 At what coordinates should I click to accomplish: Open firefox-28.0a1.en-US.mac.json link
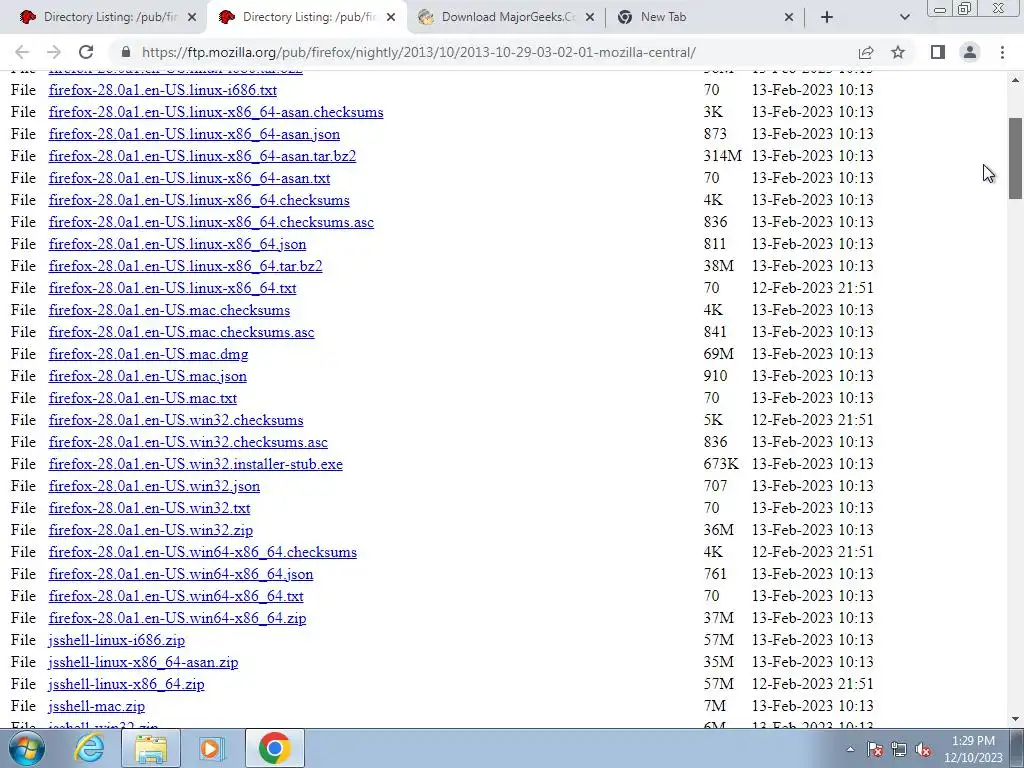[148, 376]
